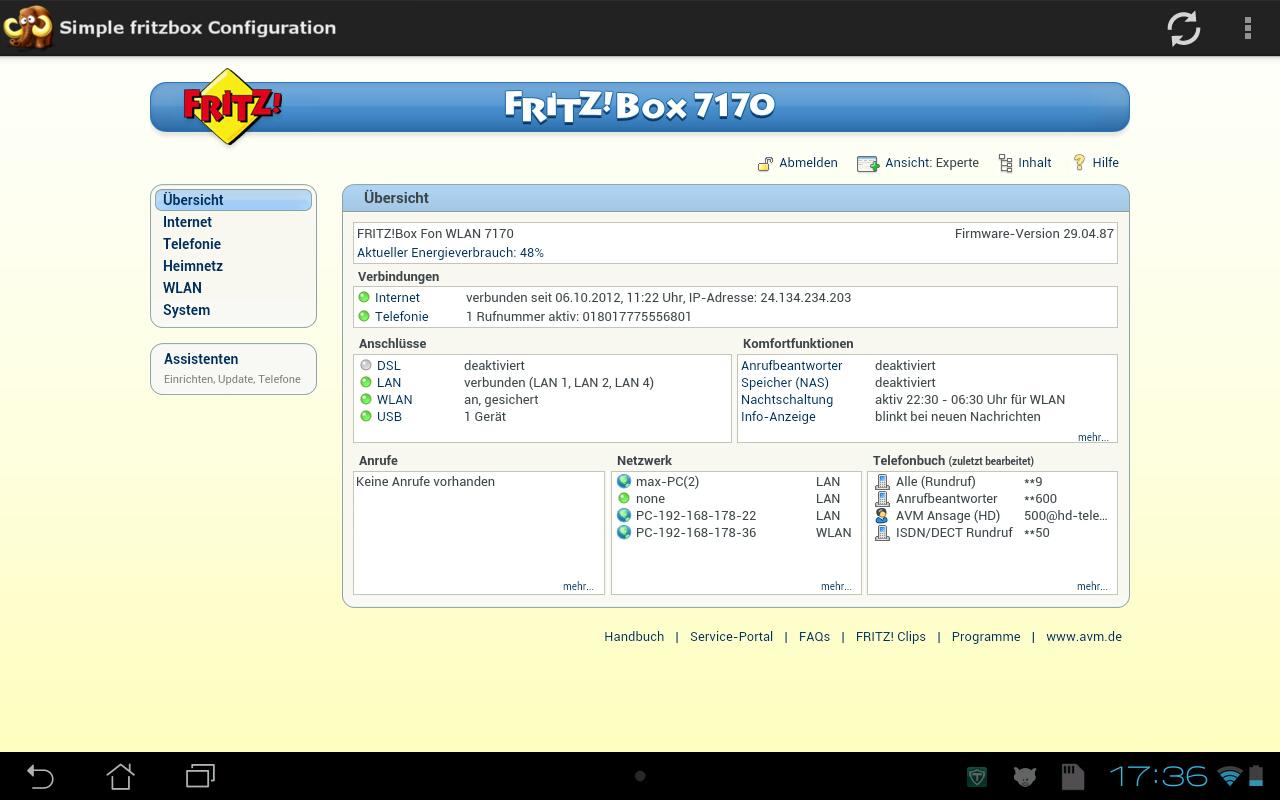Click mehr... in the Komfortfunktionen box

click(x=1093, y=437)
